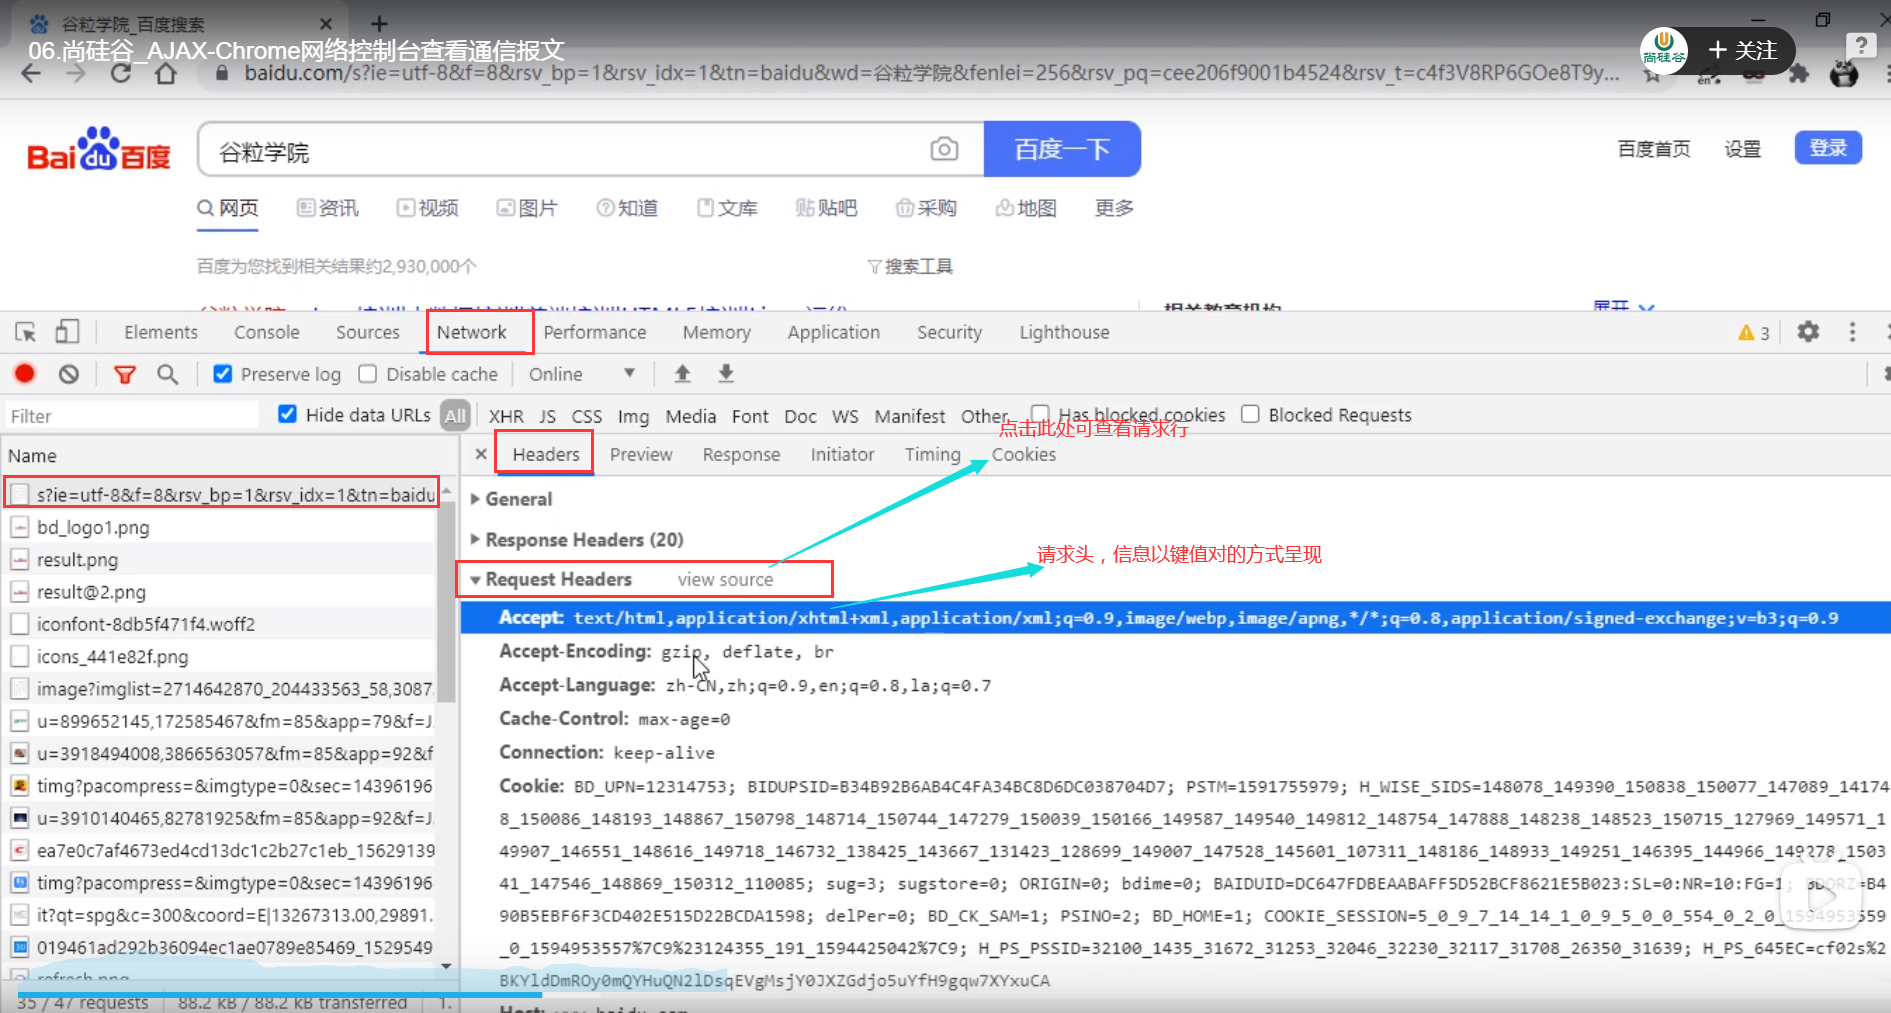This screenshot has width=1891, height=1013.
Task: Click the panda profile avatar icon
Action: click(1844, 73)
